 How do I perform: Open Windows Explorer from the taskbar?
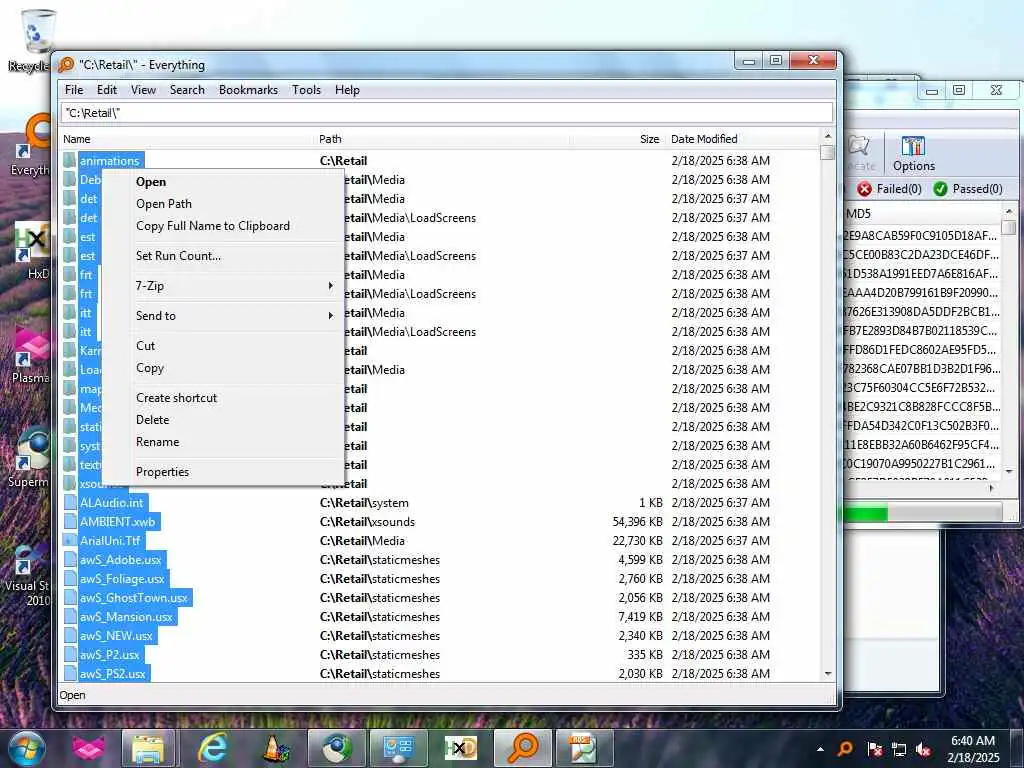point(148,749)
